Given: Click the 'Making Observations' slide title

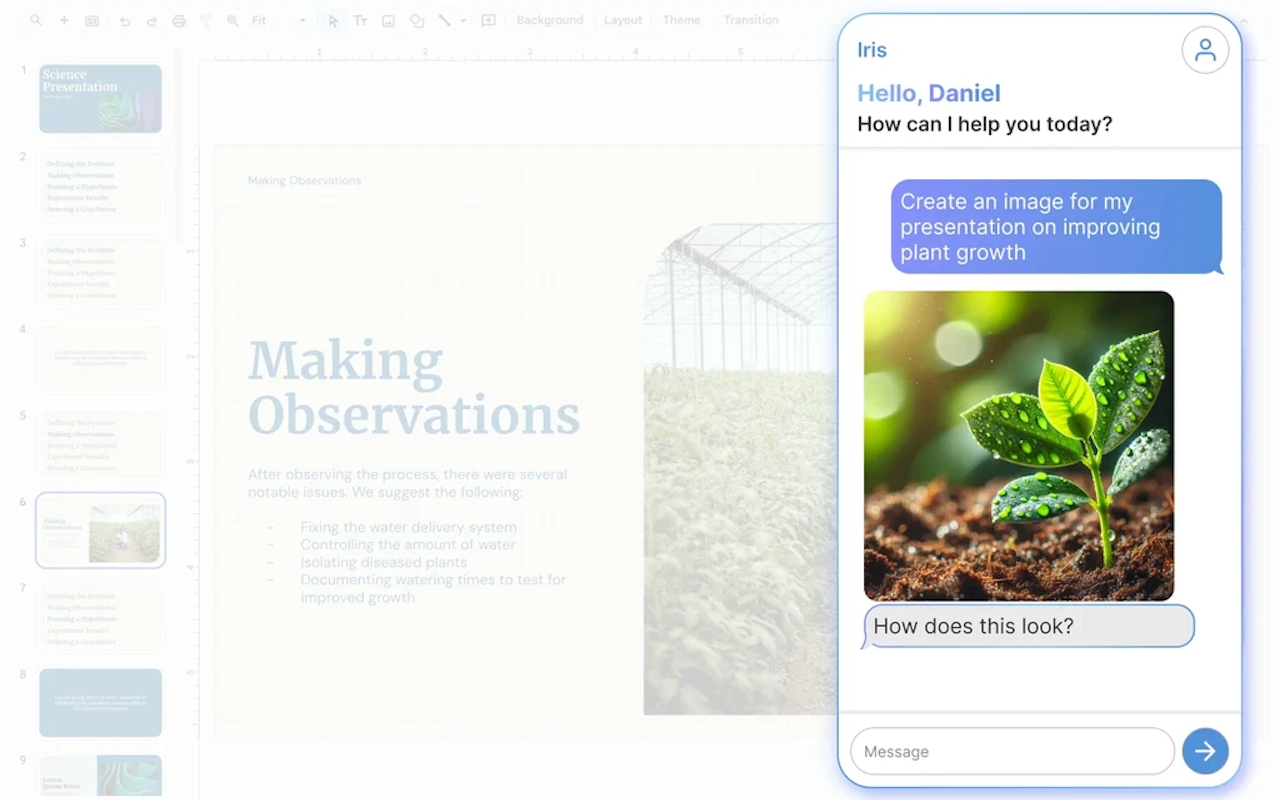Looking at the screenshot, I should point(414,388).
